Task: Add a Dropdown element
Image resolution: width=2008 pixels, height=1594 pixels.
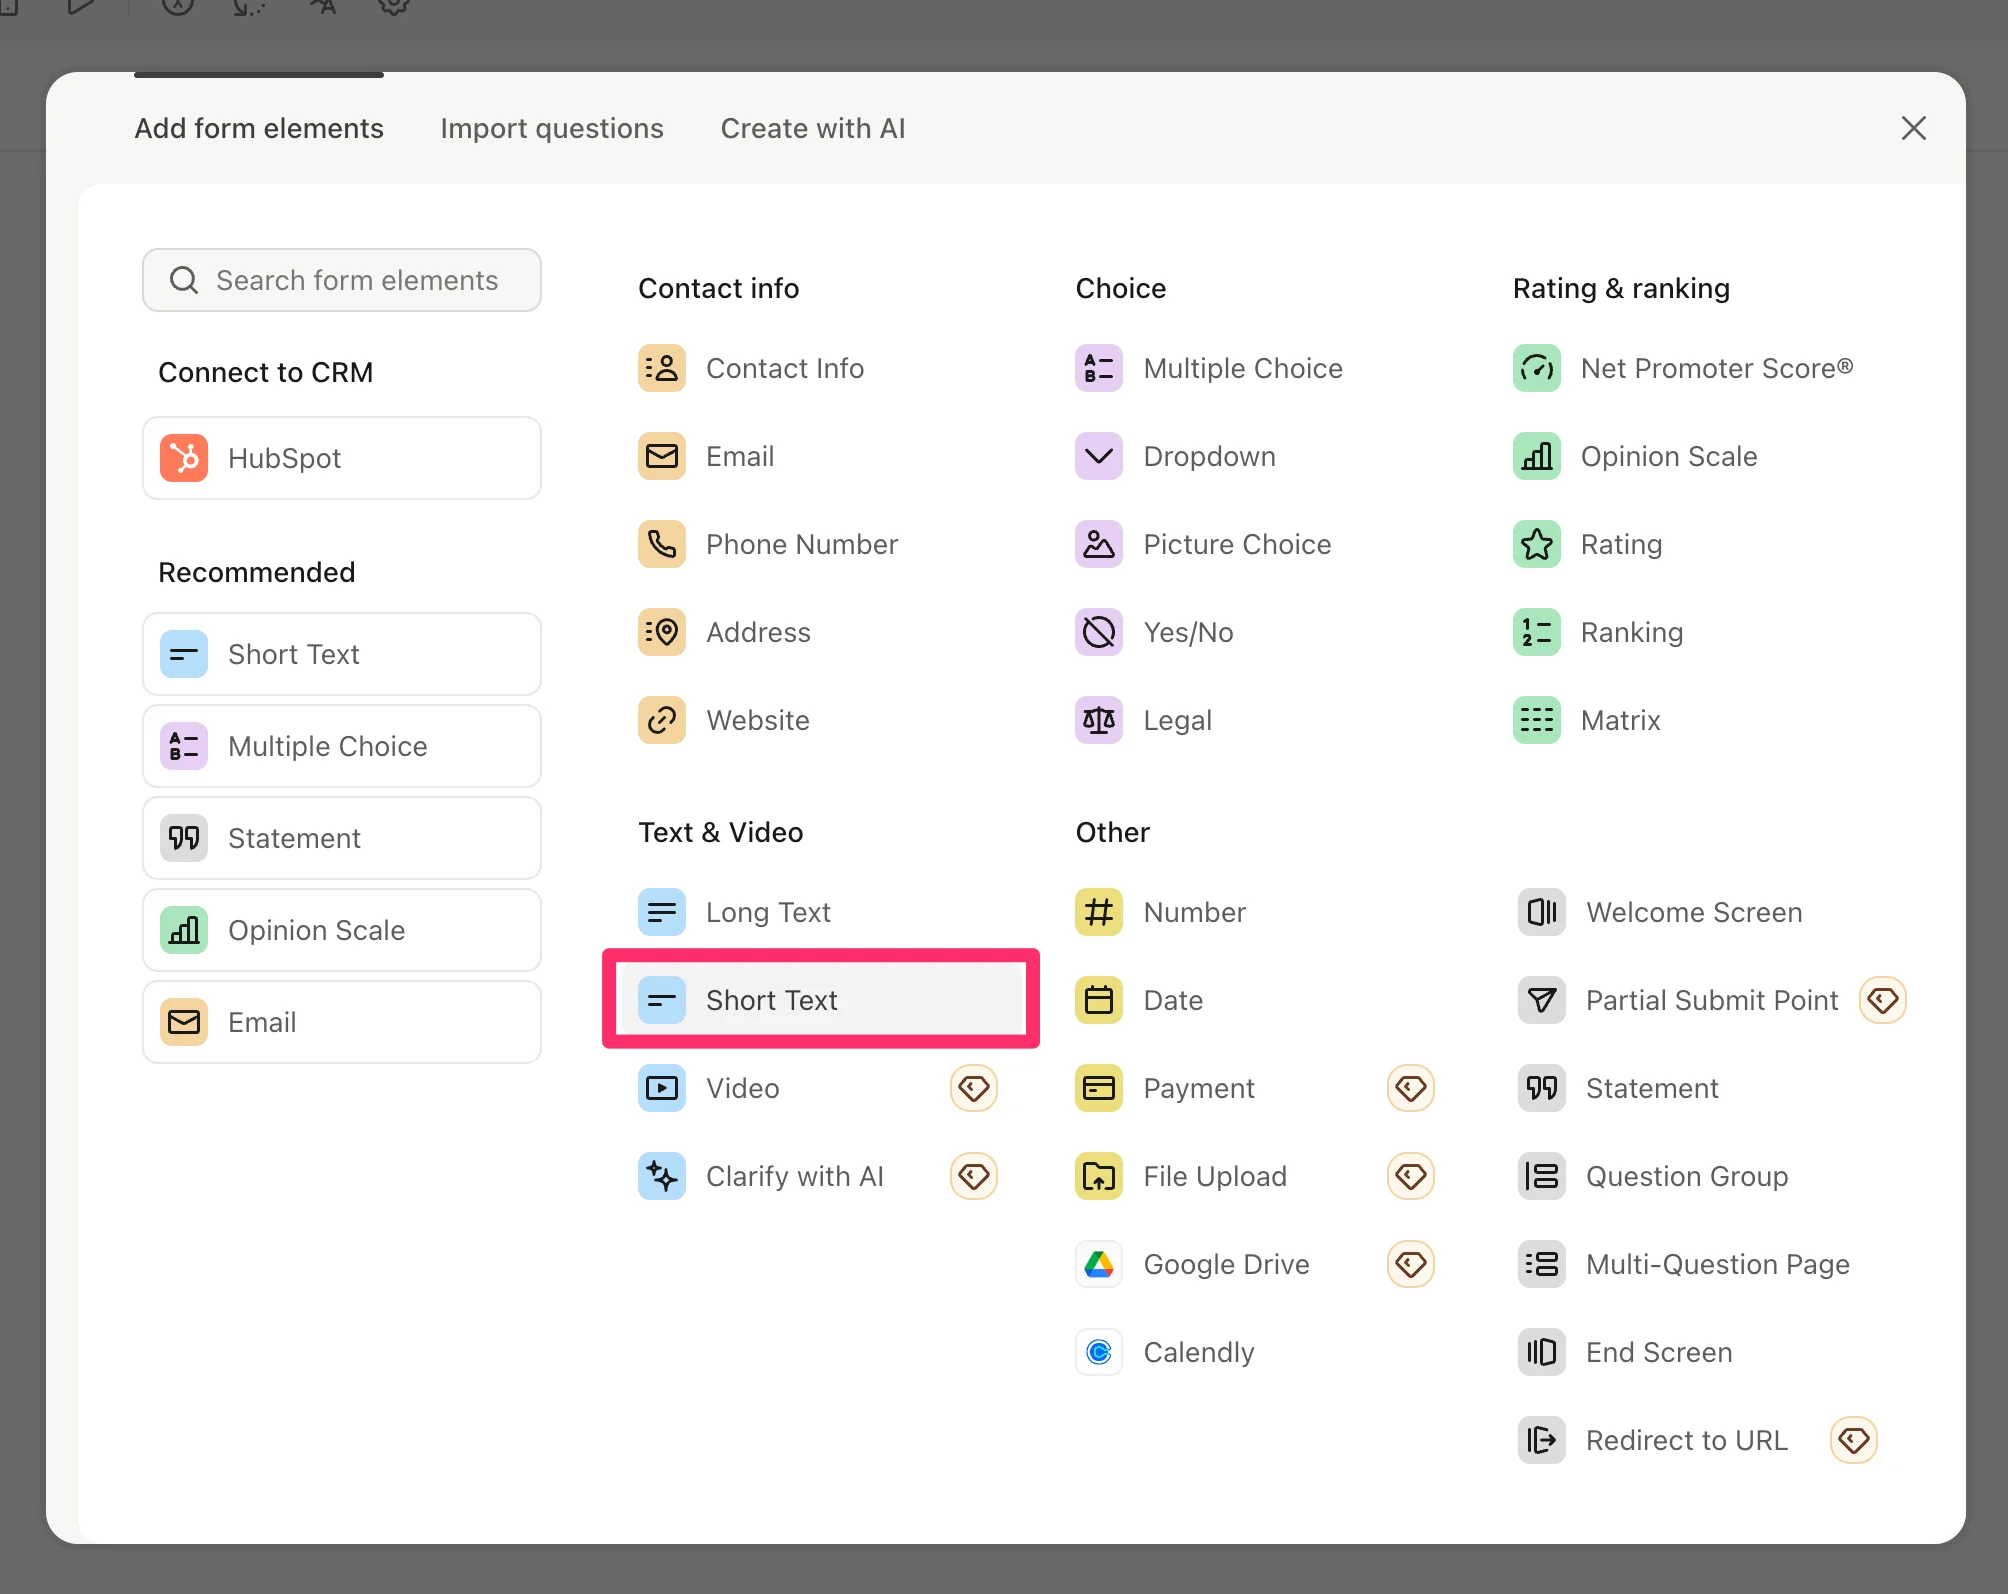Action: (x=1208, y=456)
